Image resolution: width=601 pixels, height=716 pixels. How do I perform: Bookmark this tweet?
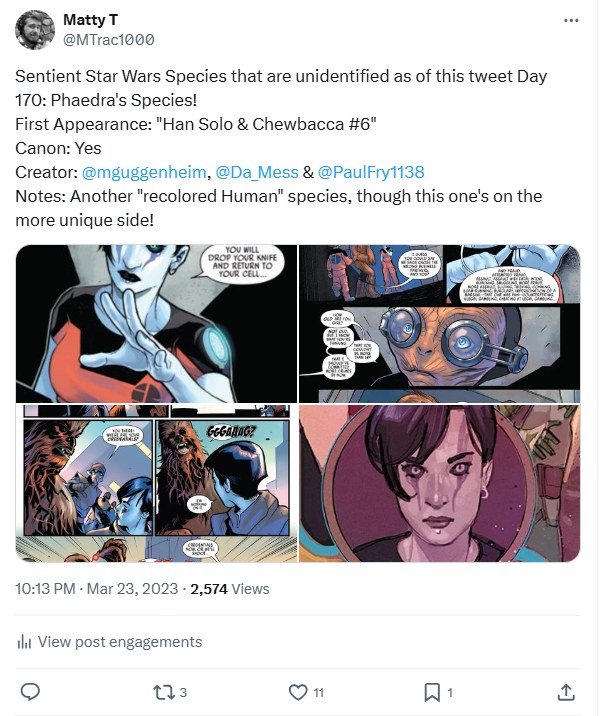[432, 691]
